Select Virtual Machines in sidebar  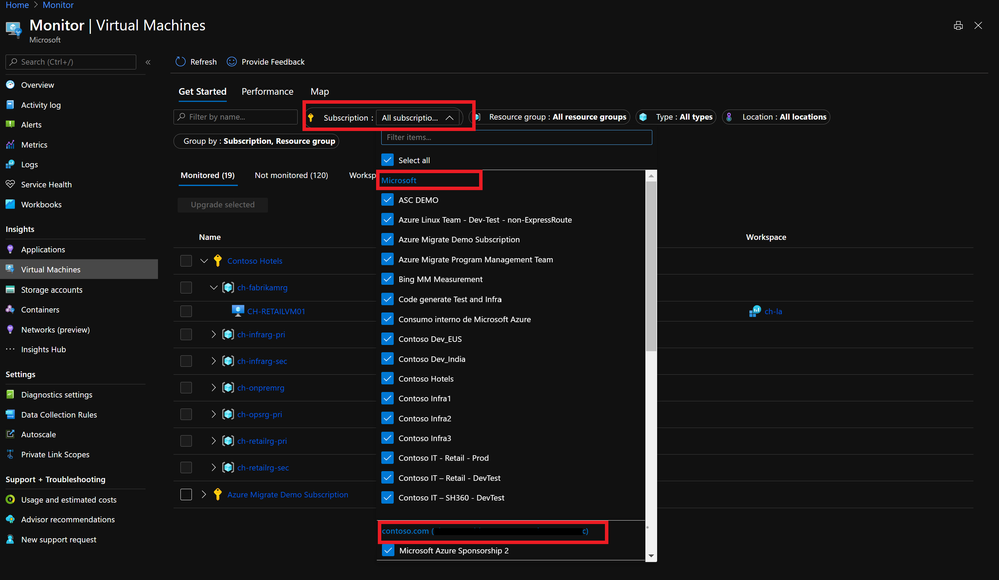(x=79, y=269)
